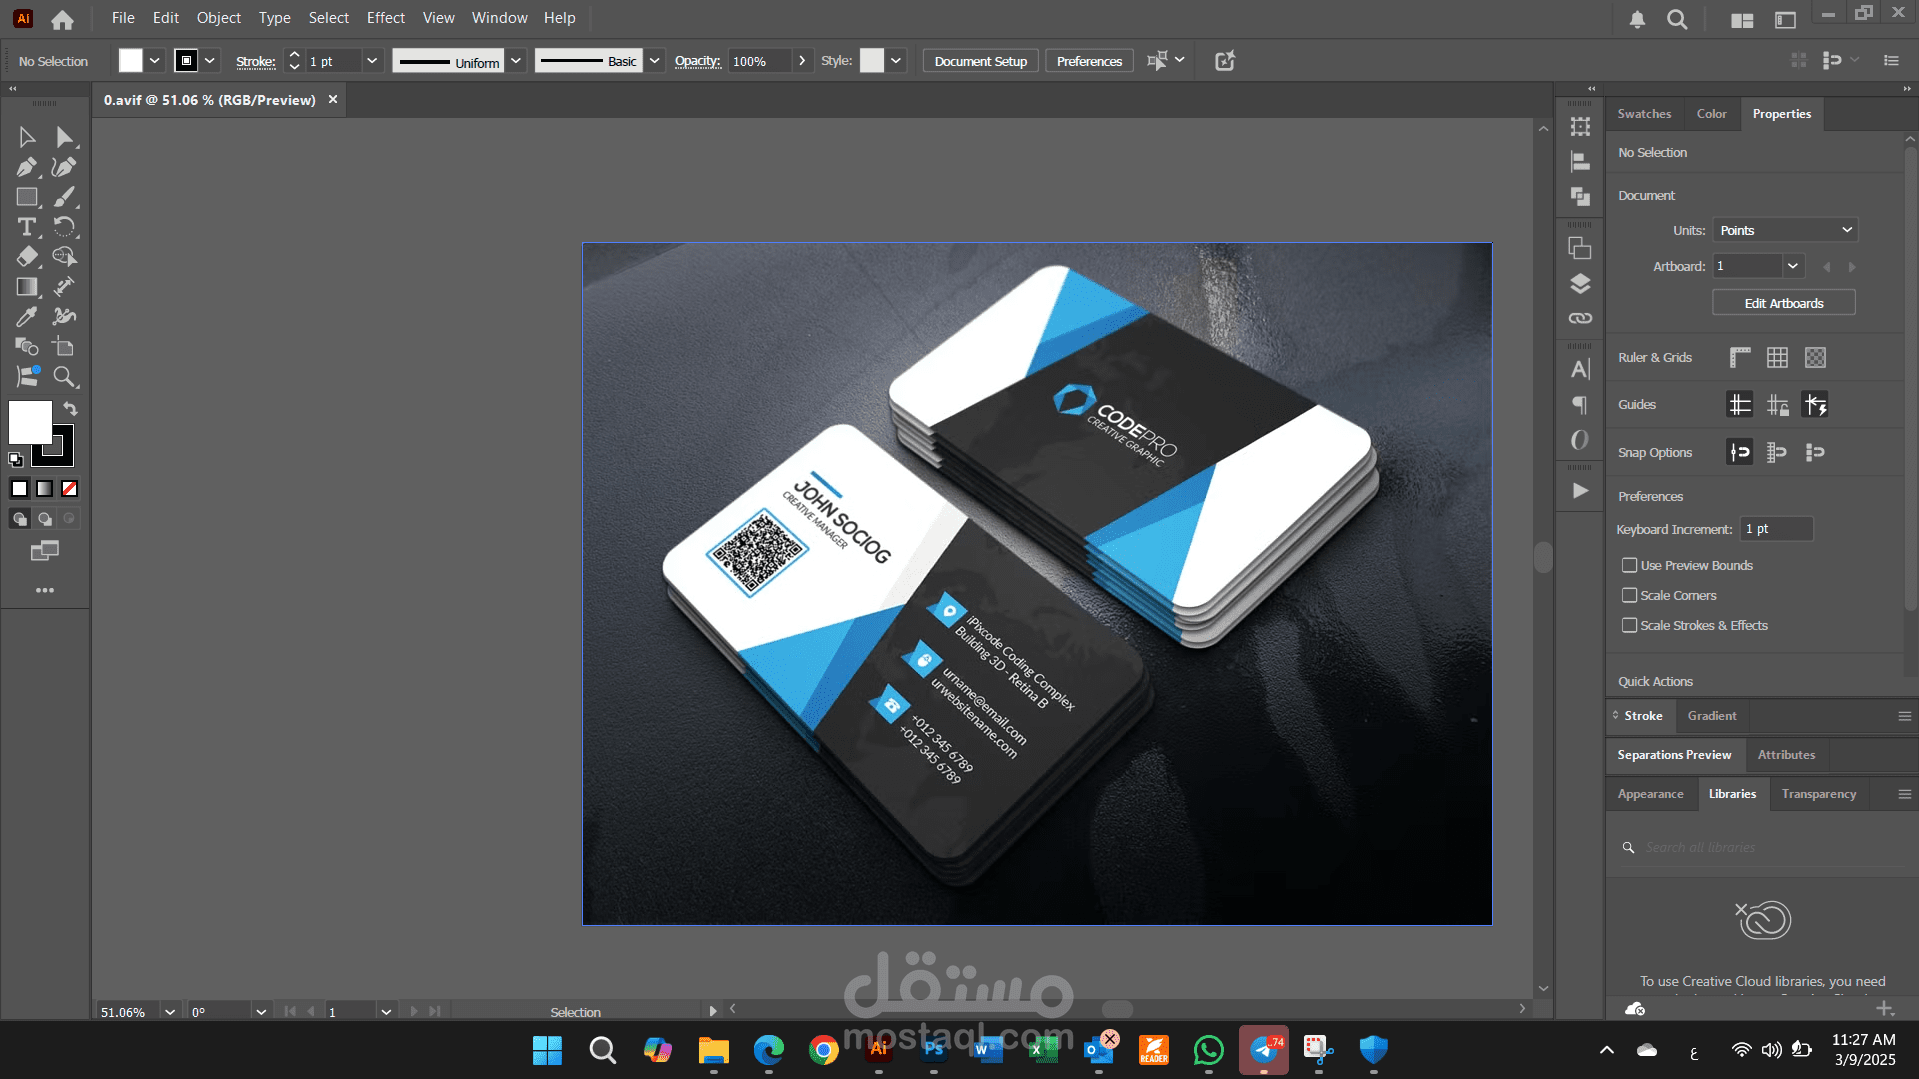
Task: Select the Curvature tool
Action: coord(64,167)
